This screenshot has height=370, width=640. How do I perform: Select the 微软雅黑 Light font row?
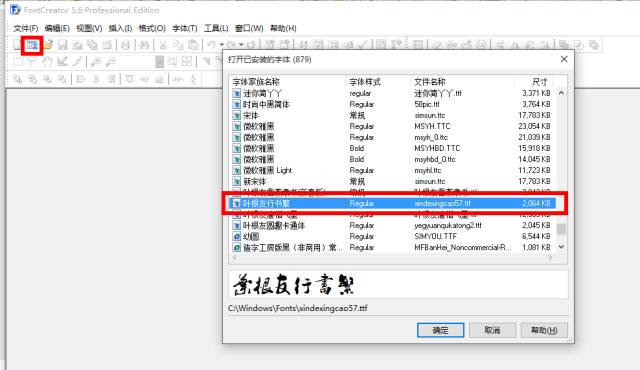393,171
